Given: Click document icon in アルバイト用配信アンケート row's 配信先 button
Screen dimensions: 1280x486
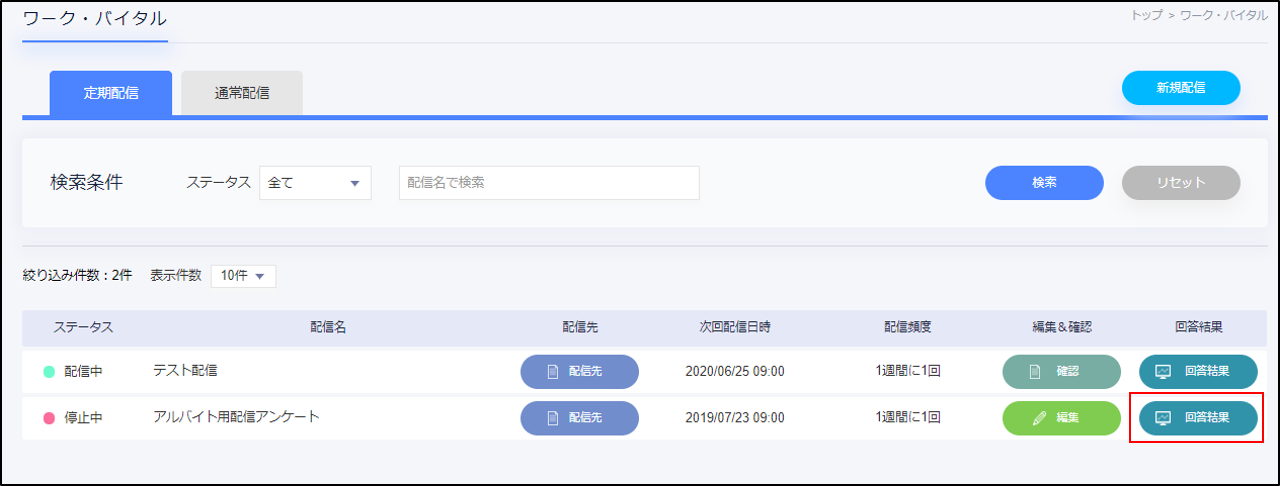Looking at the screenshot, I should (x=553, y=418).
